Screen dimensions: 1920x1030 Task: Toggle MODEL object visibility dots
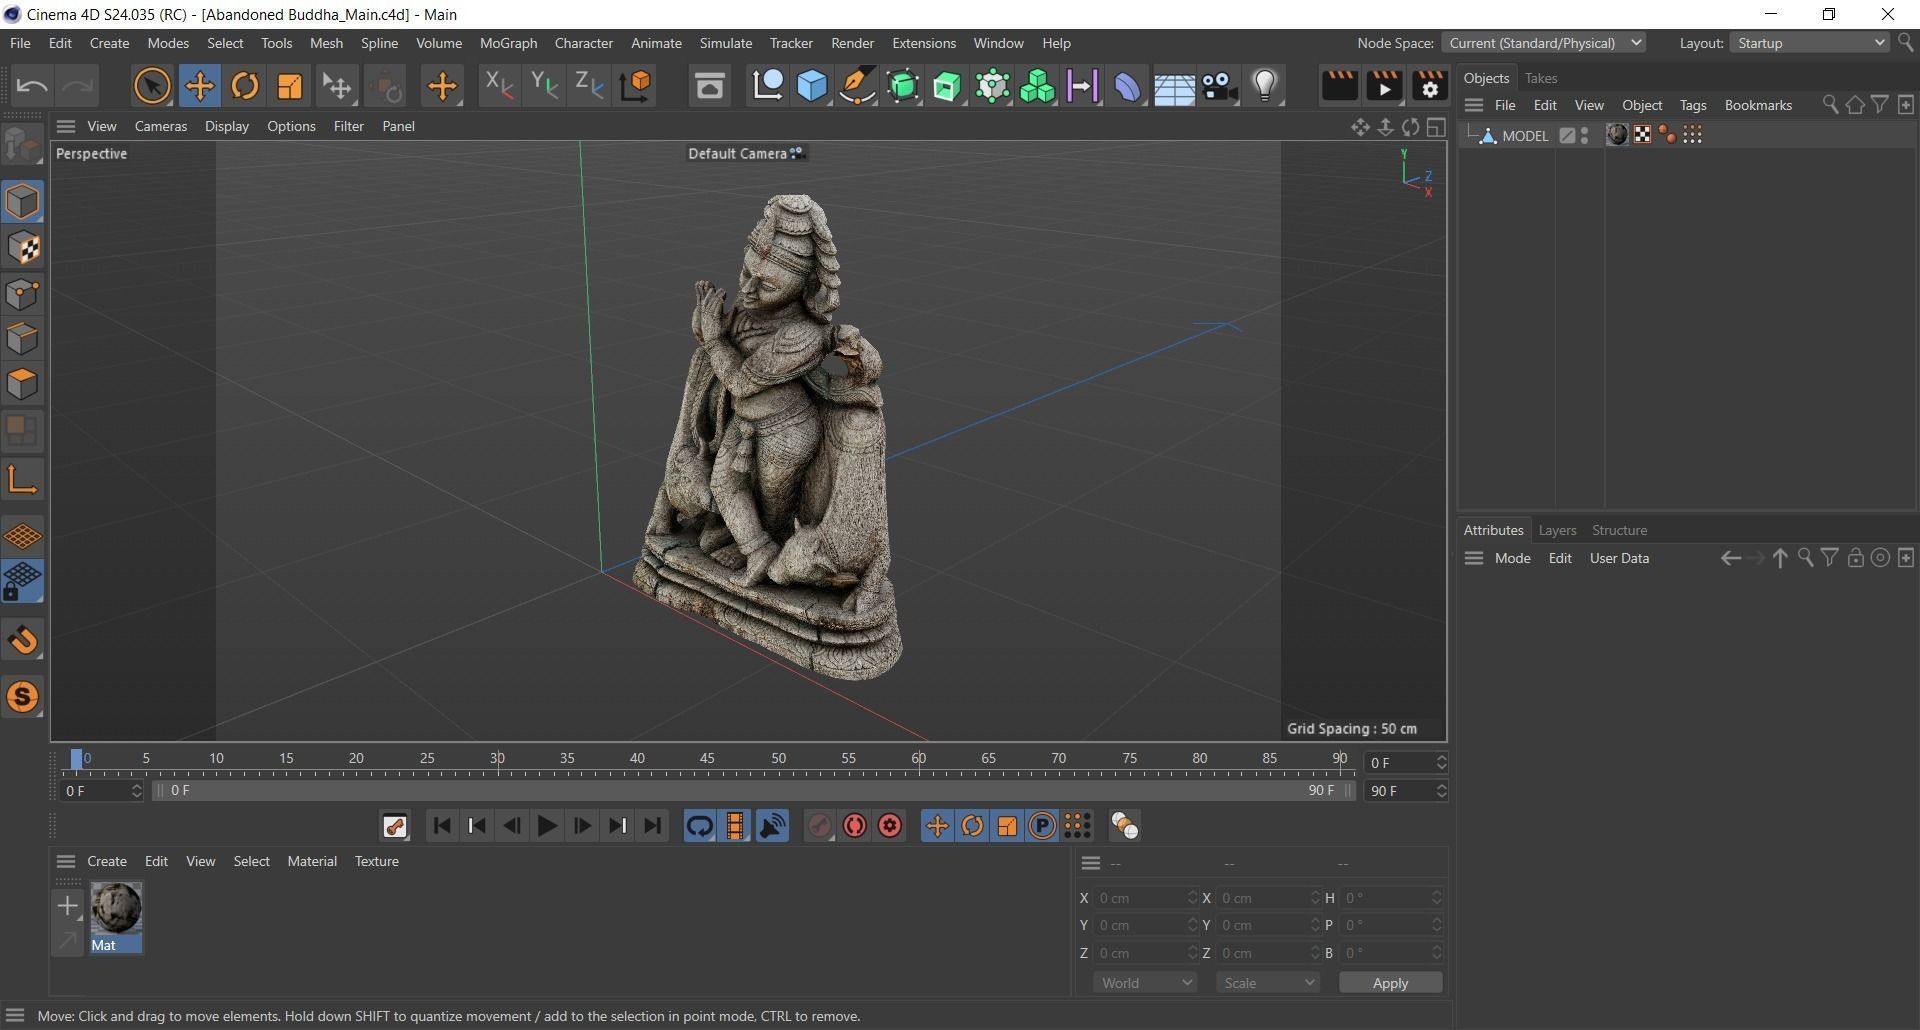(1585, 135)
